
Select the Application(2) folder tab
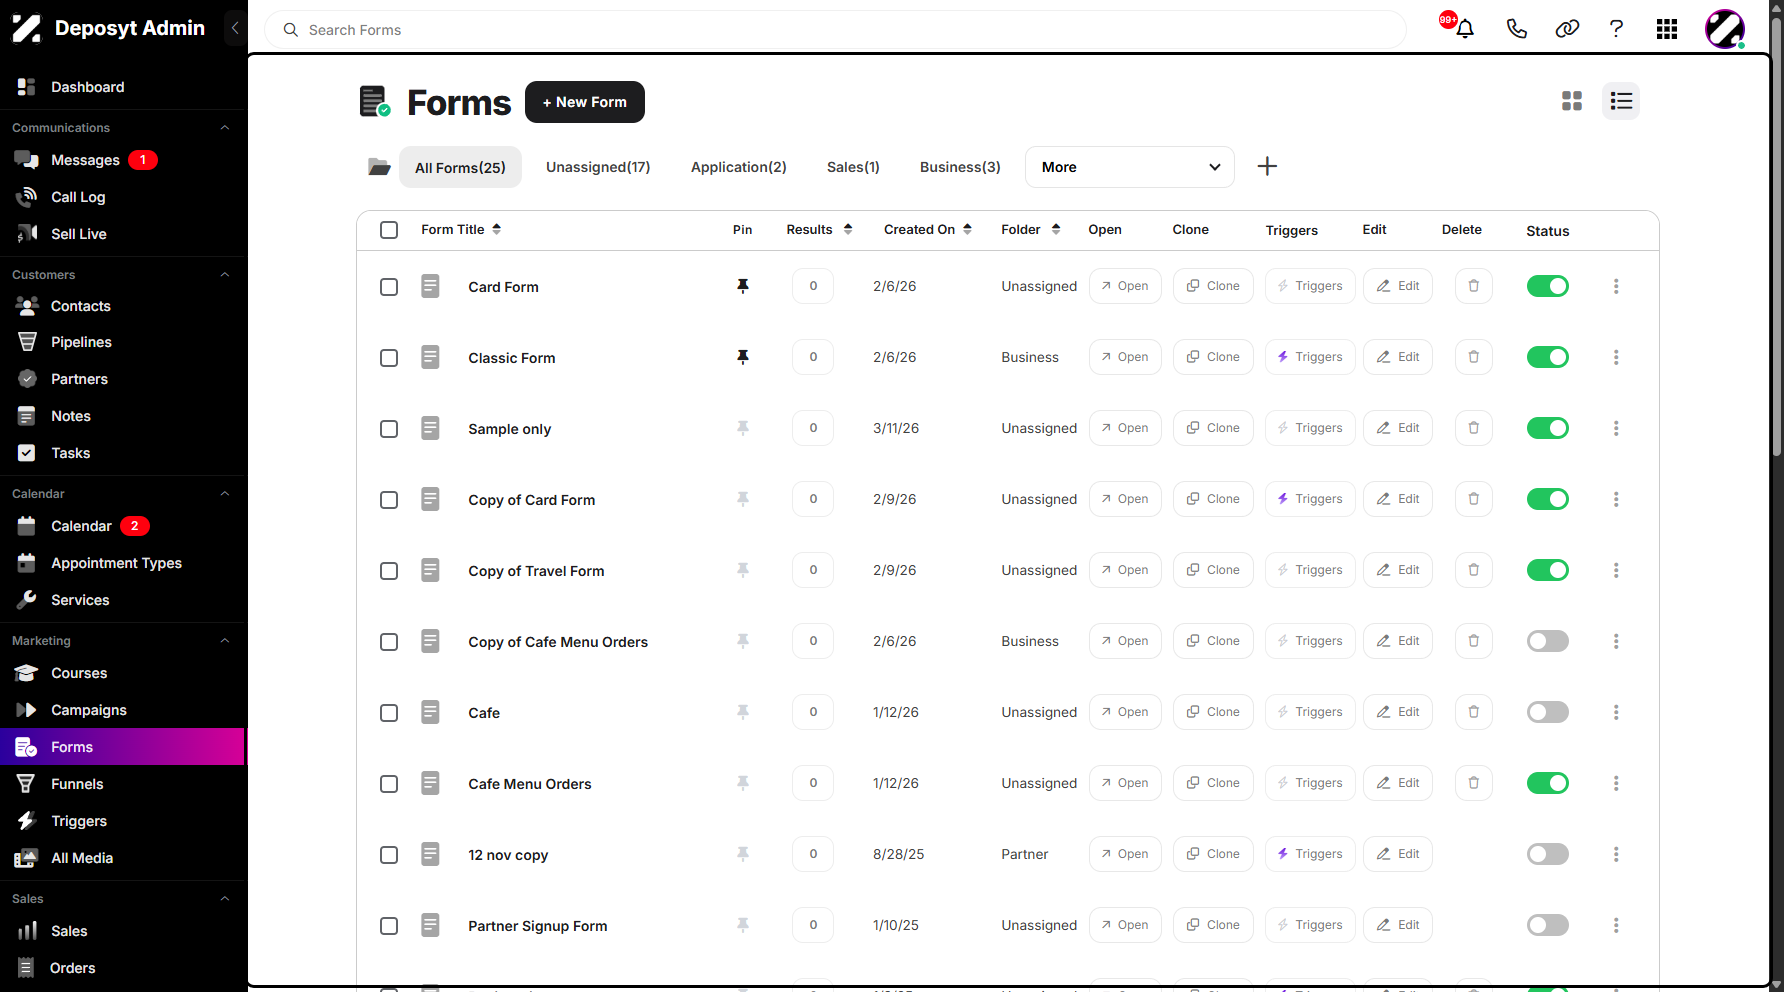point(739,167)
